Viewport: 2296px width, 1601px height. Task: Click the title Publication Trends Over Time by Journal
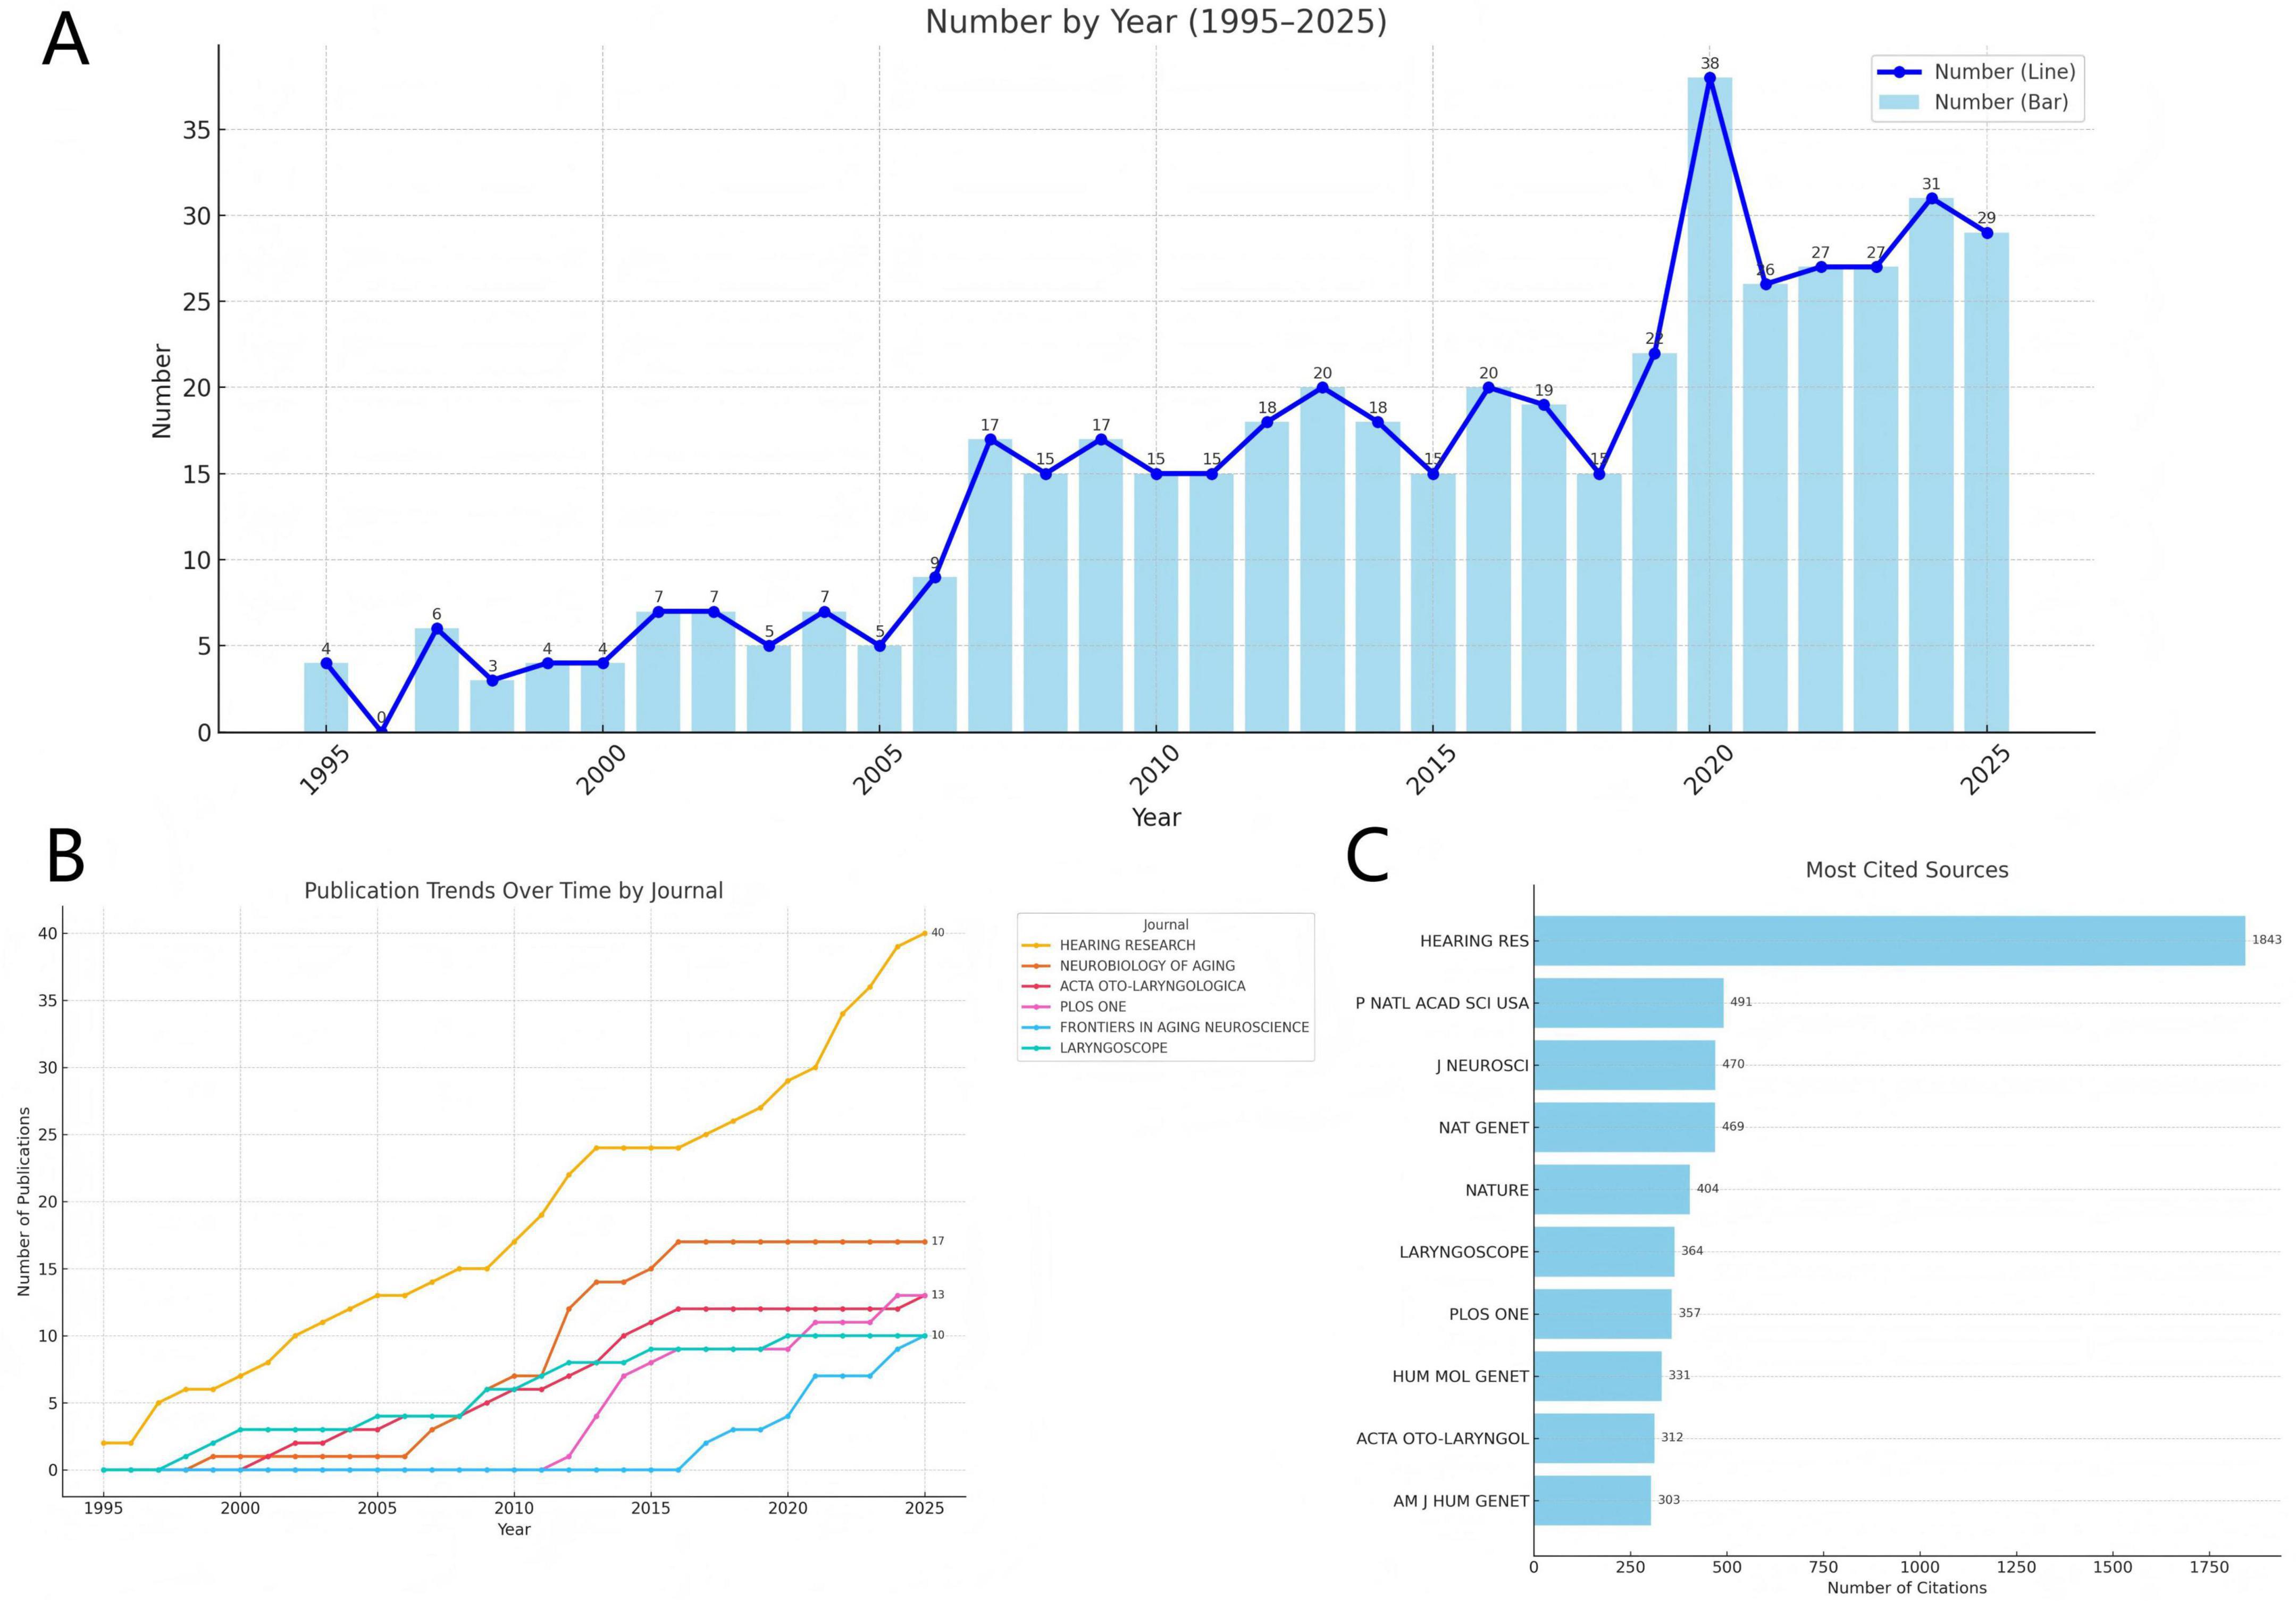[513, 891]
